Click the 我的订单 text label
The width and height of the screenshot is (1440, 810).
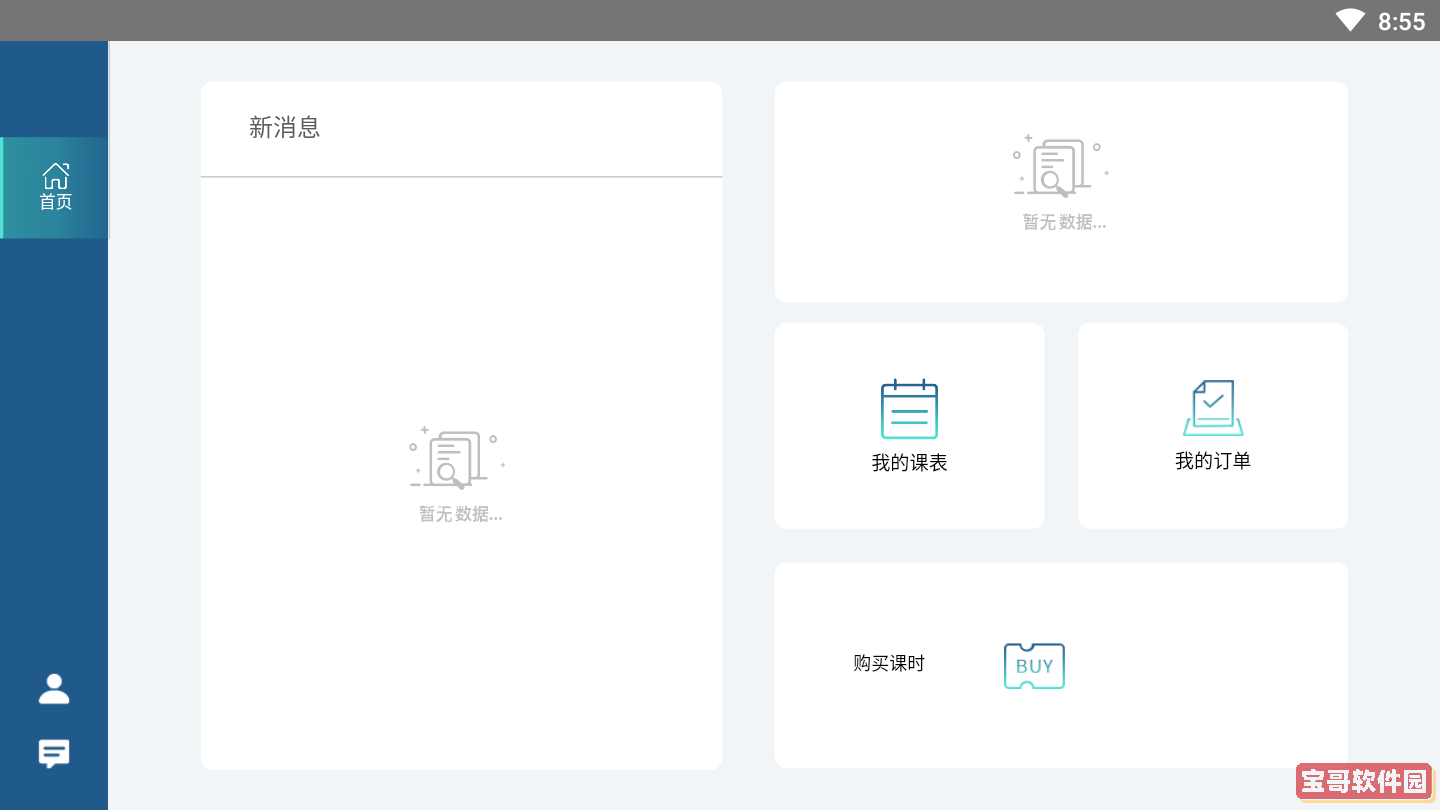[1213, 461]
